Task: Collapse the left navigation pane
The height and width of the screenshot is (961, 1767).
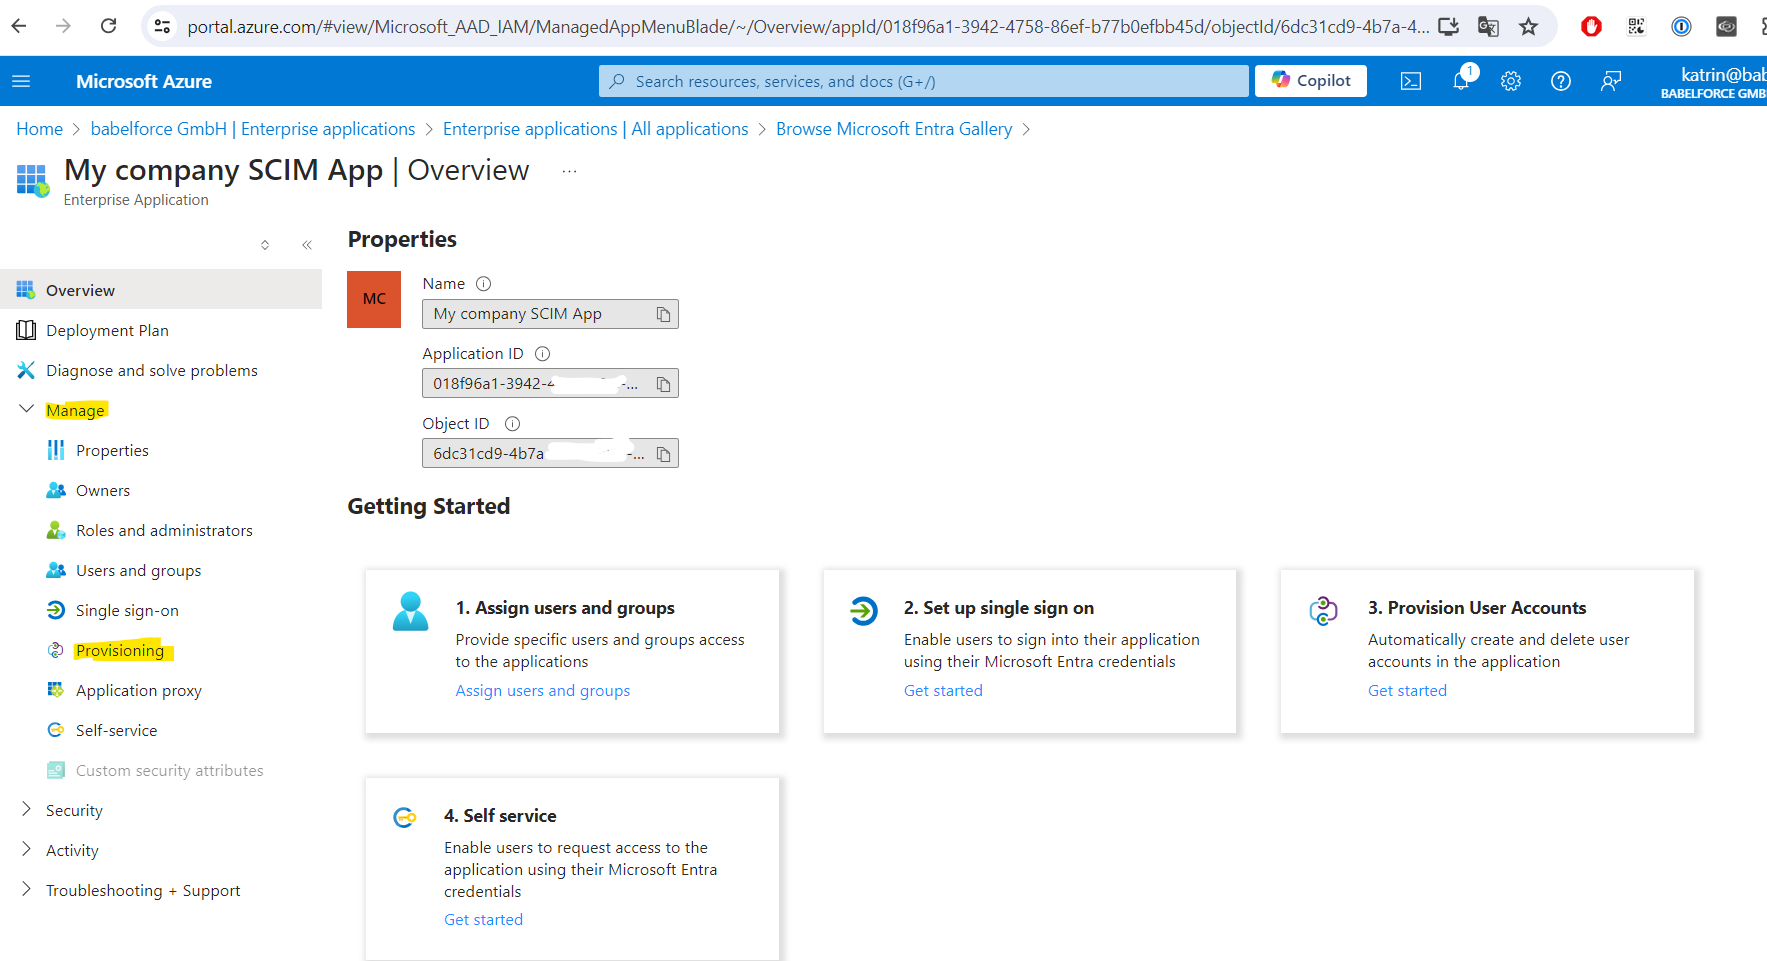Action: [x=307, y=245]
